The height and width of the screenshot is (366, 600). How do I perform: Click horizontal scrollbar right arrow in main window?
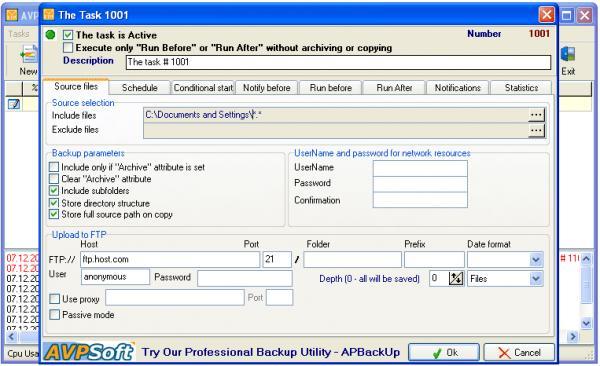tap(573, 337)
